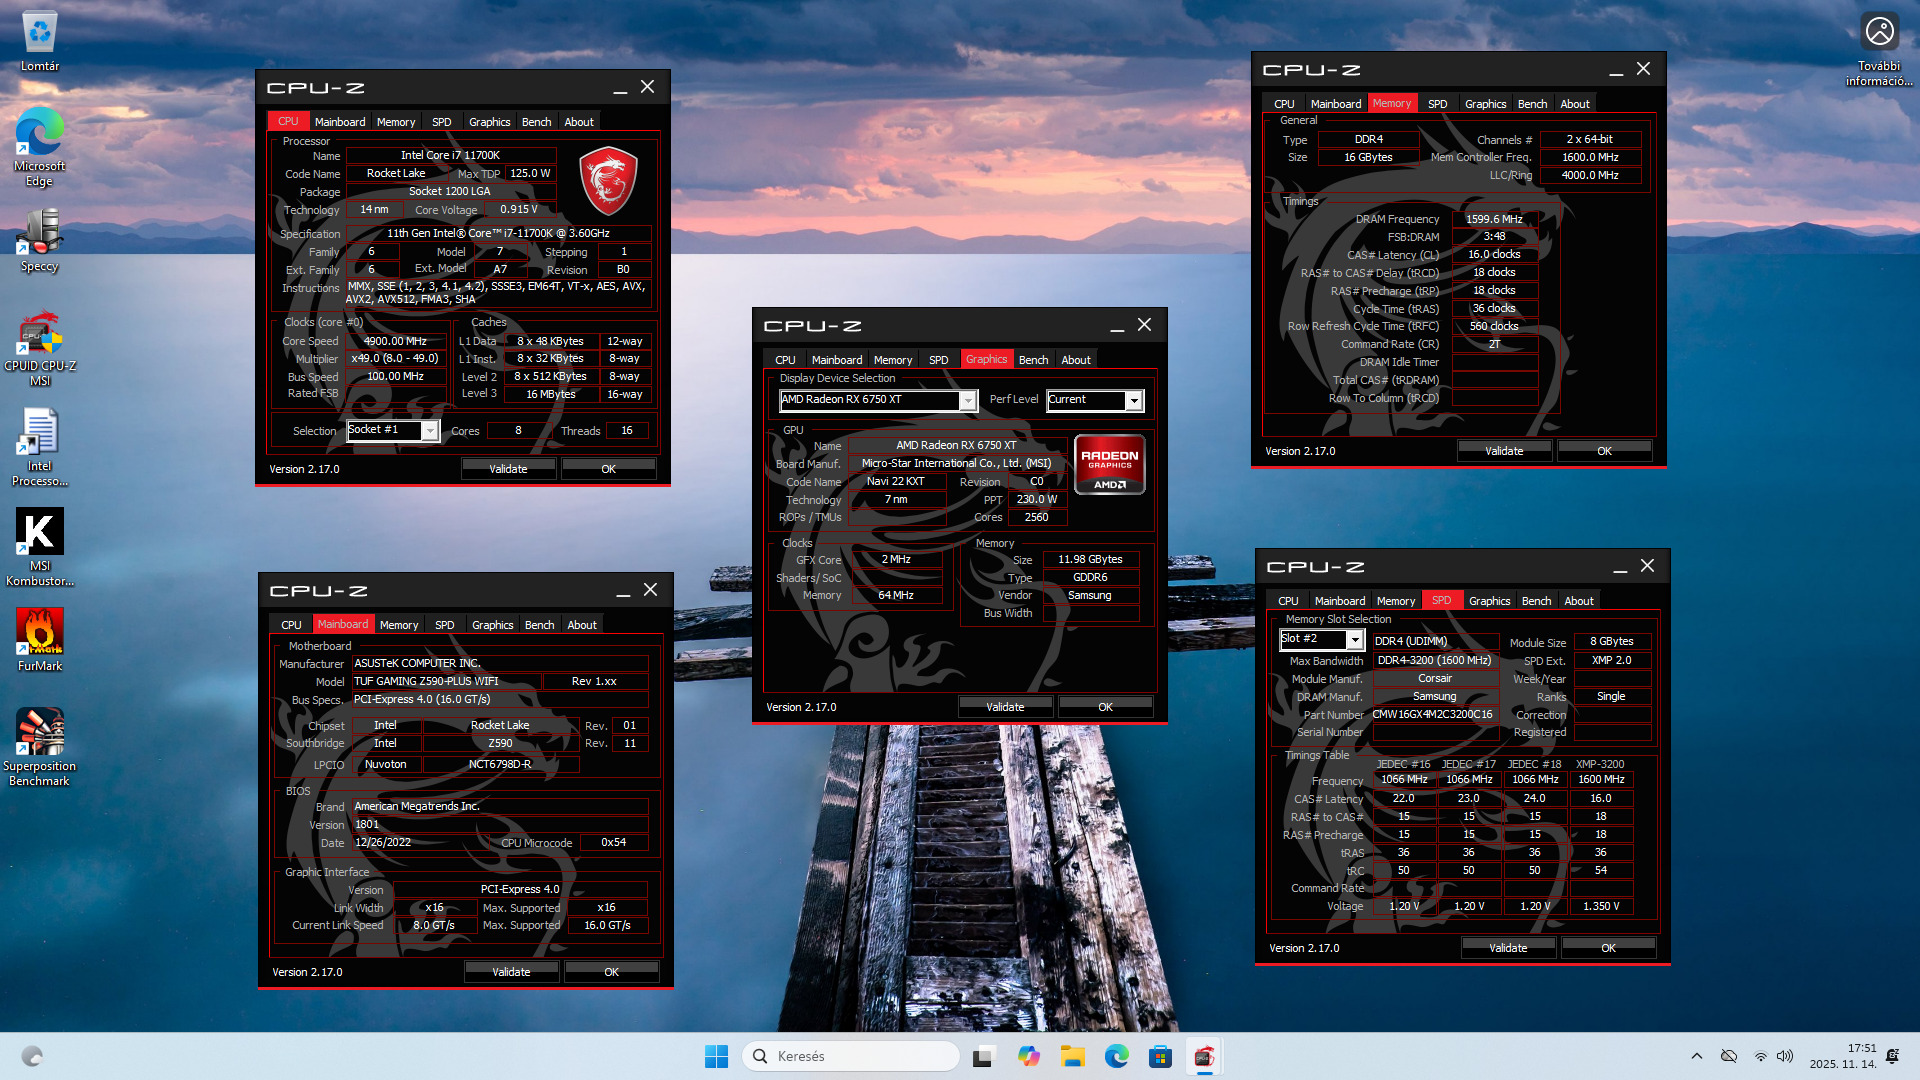This screenshot has width=1920, height=1080.
Task: Open the About tab in the Memory window
Action: tap(1574, 104)
